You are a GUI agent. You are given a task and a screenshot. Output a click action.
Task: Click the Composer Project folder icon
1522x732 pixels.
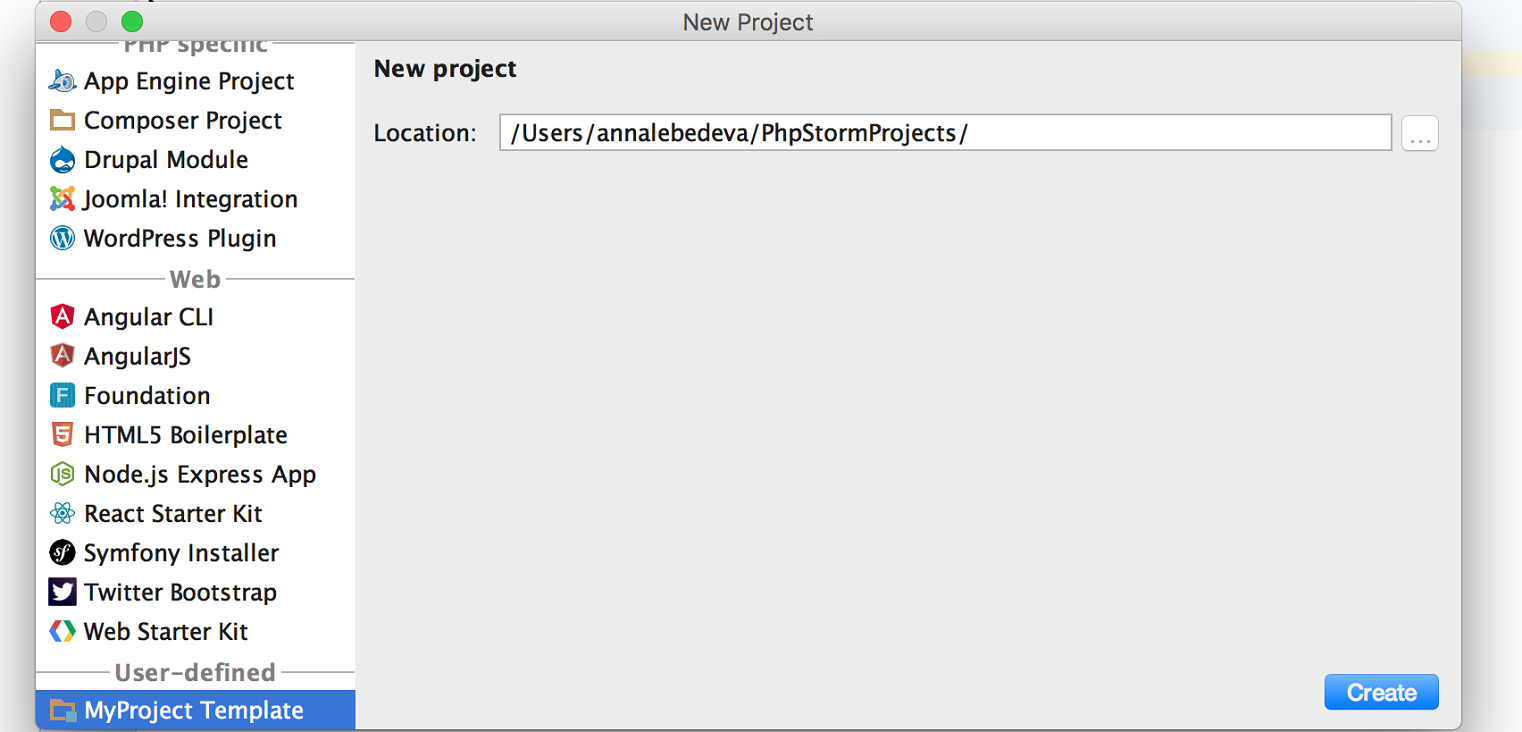[62, 121]
